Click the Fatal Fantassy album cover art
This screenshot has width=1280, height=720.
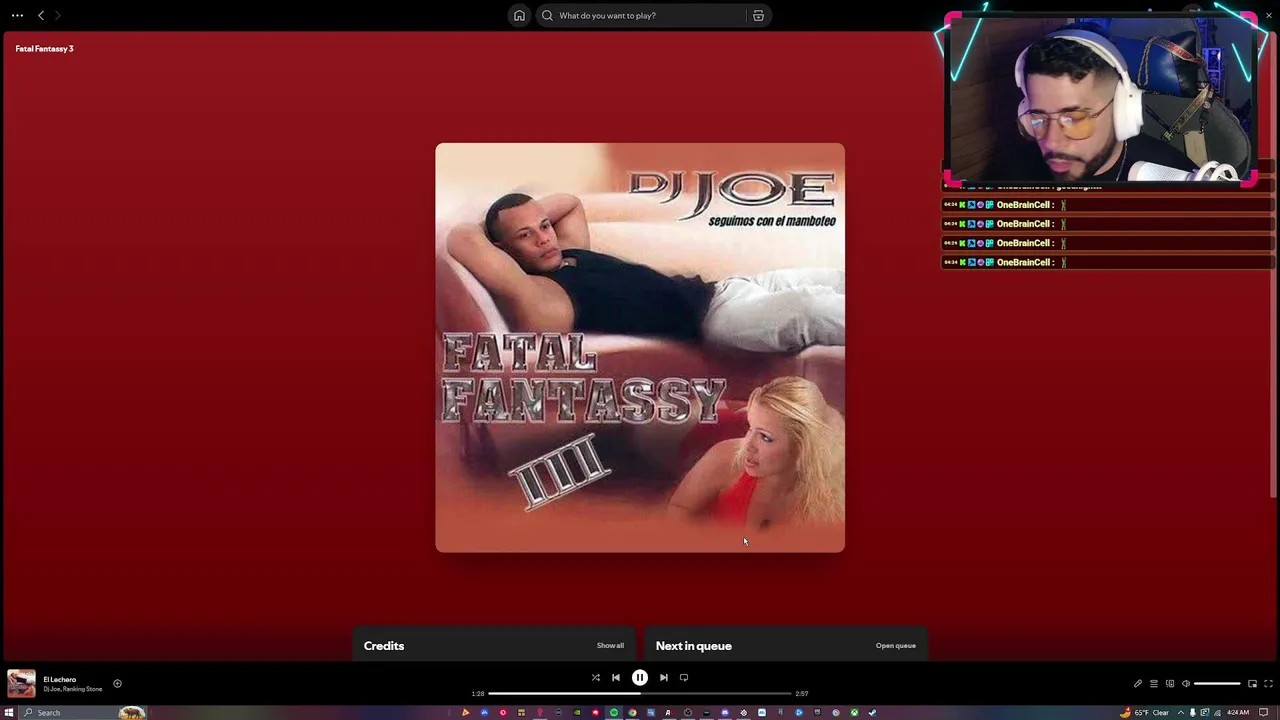point(640,348)
